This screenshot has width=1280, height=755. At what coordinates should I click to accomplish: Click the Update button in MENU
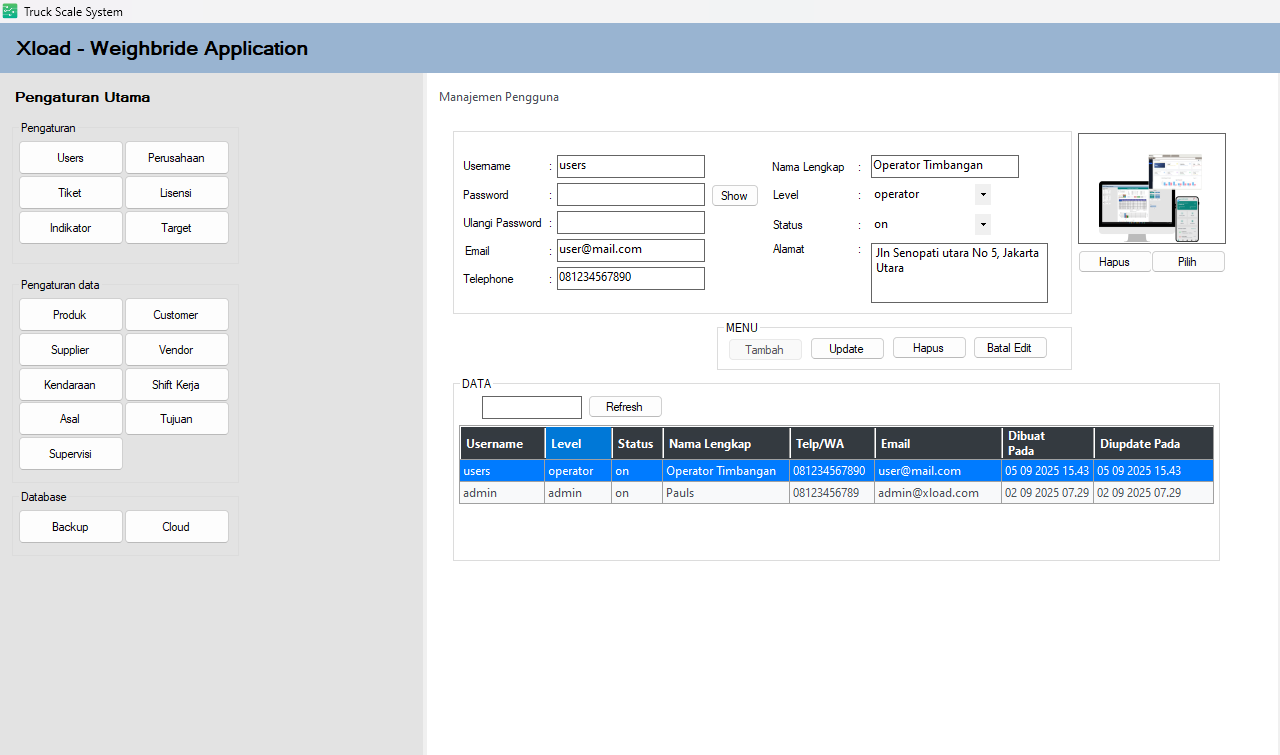click(x=846, y=349)
